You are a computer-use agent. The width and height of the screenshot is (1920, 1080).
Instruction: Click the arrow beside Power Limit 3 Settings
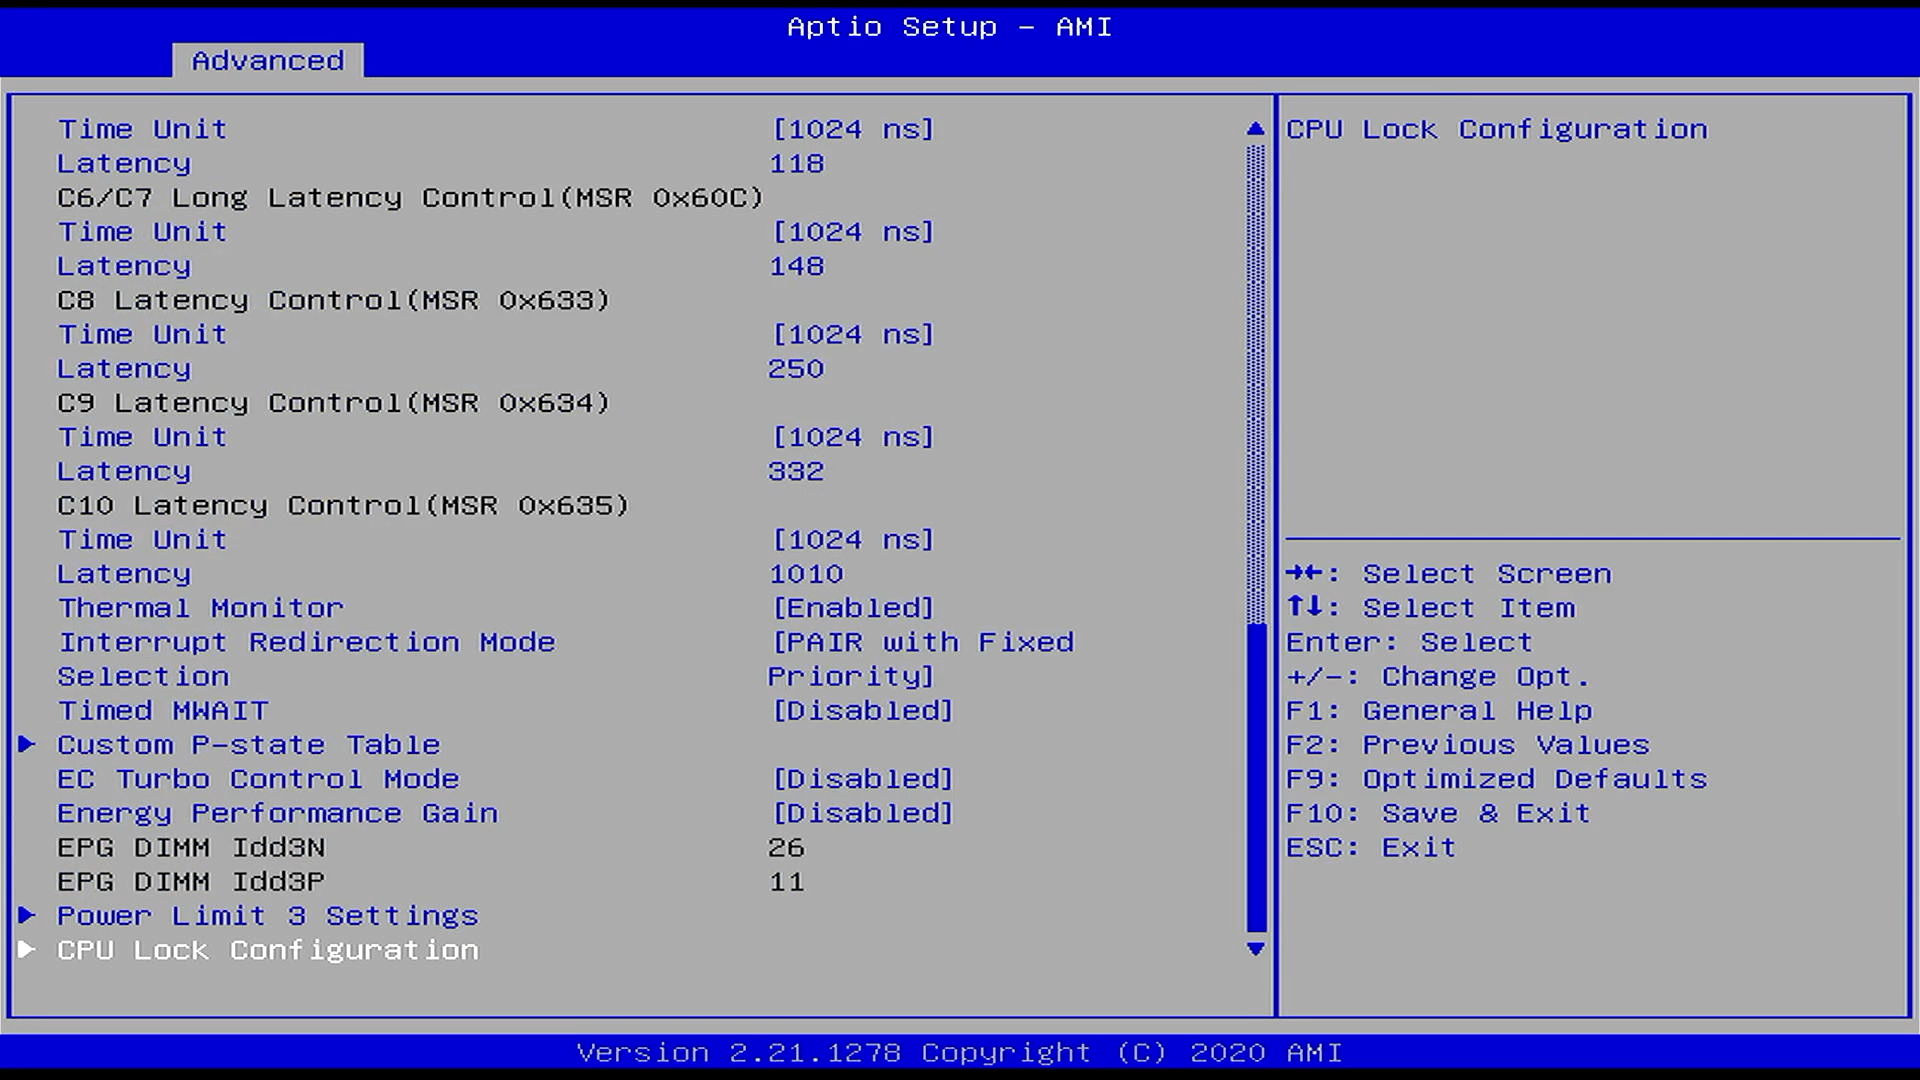[27, 915]
